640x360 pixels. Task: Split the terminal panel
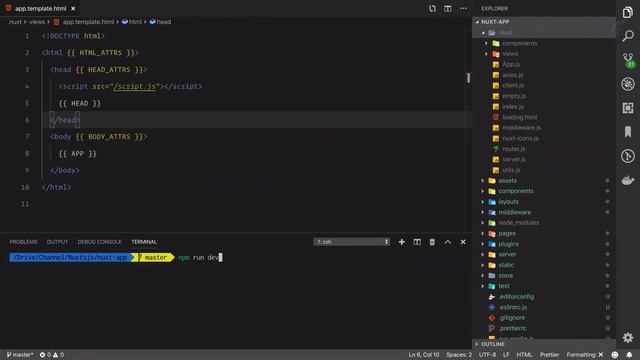[x=417, y=242]
